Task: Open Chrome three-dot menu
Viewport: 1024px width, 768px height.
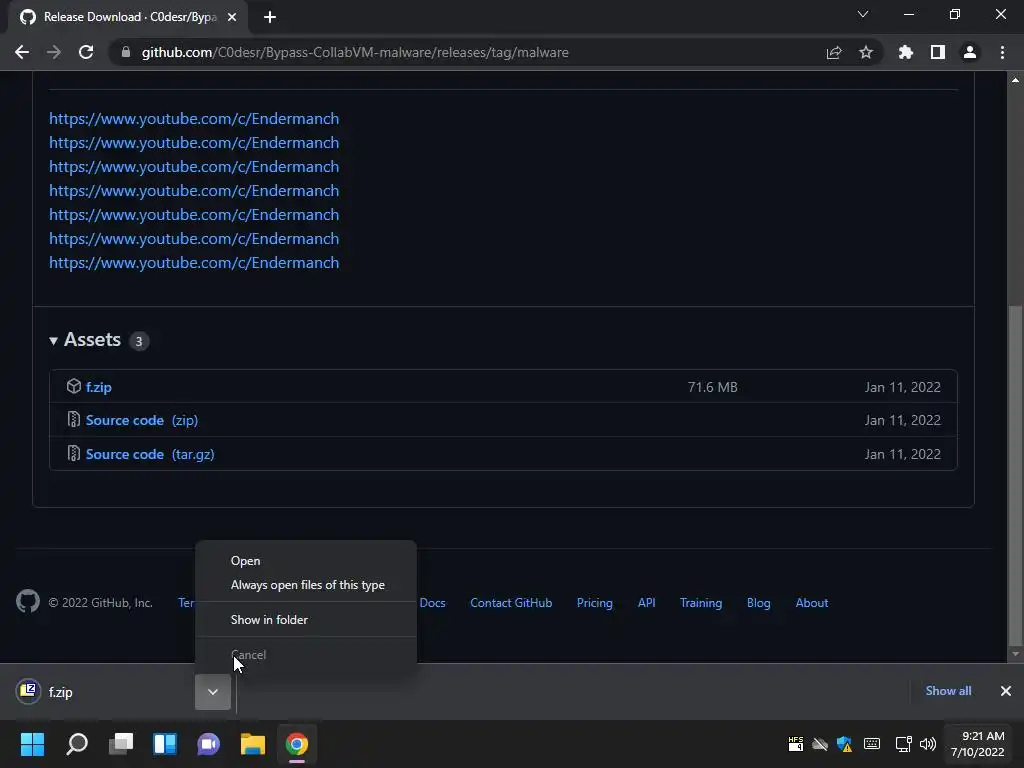Action: coord(1002,52)
